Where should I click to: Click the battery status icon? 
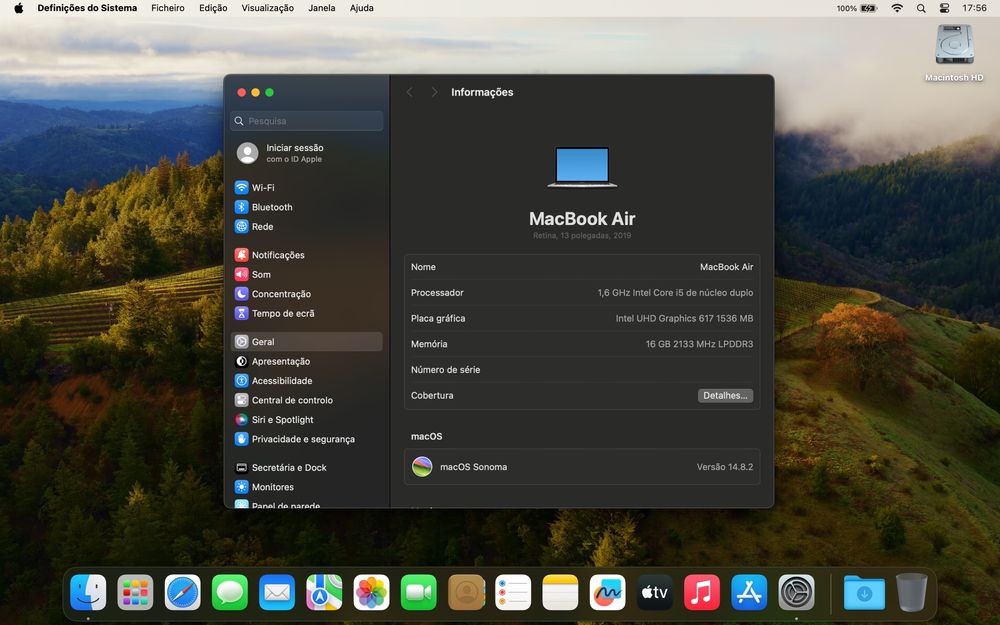tap(869, 8)
